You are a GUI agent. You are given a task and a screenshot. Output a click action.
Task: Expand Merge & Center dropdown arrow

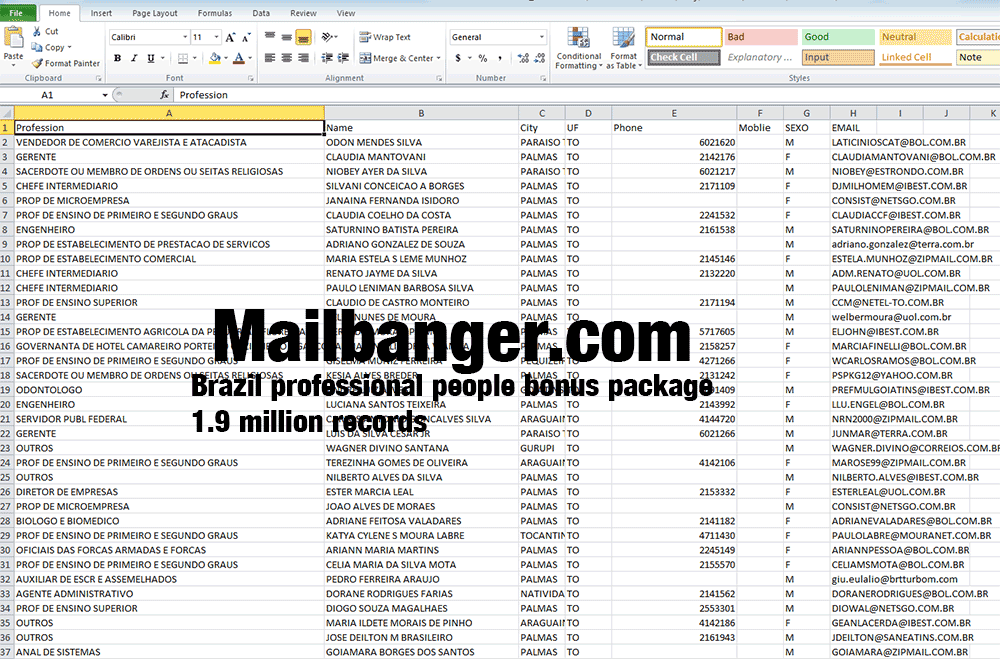(x=439, y=58)
